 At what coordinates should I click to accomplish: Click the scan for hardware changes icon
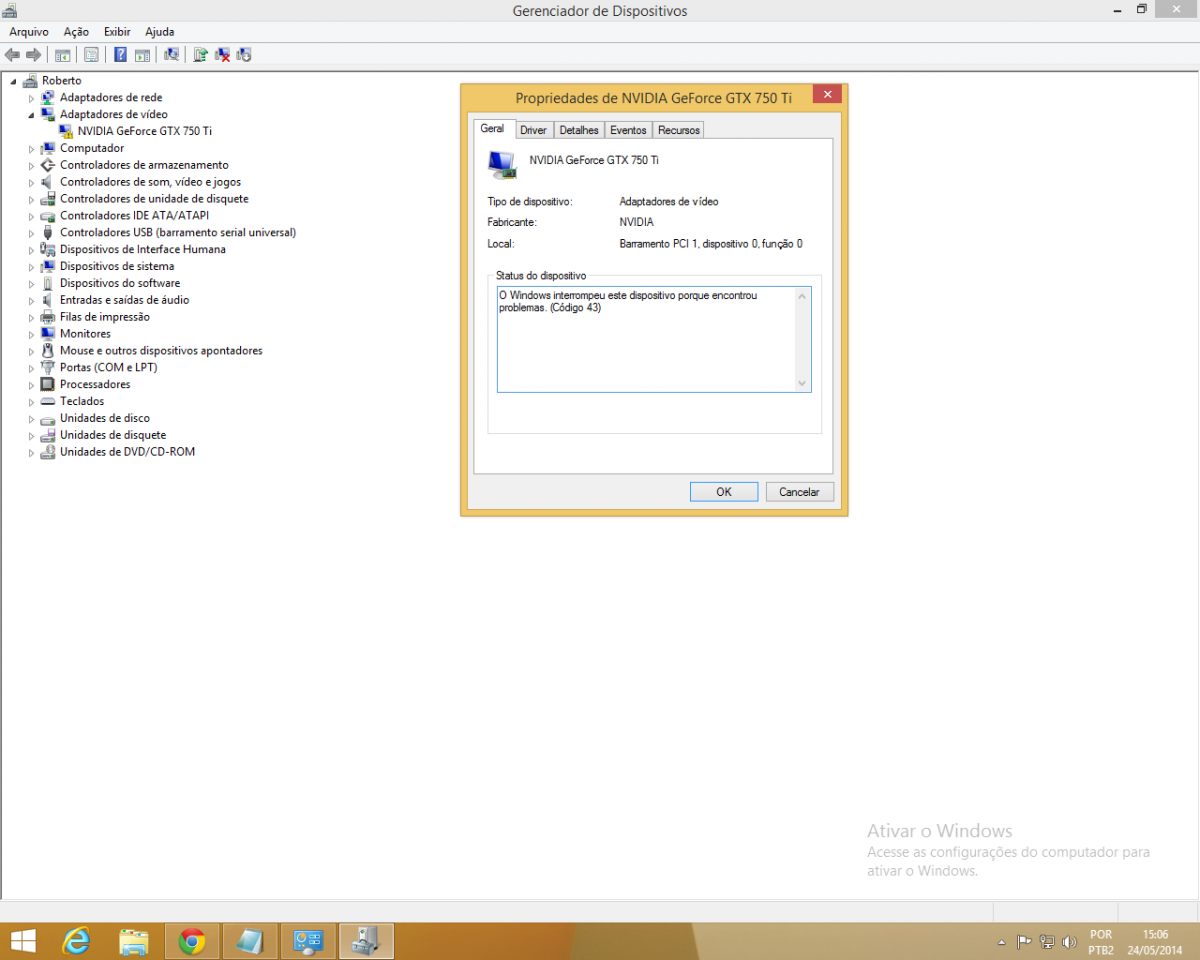coord(171,55)
